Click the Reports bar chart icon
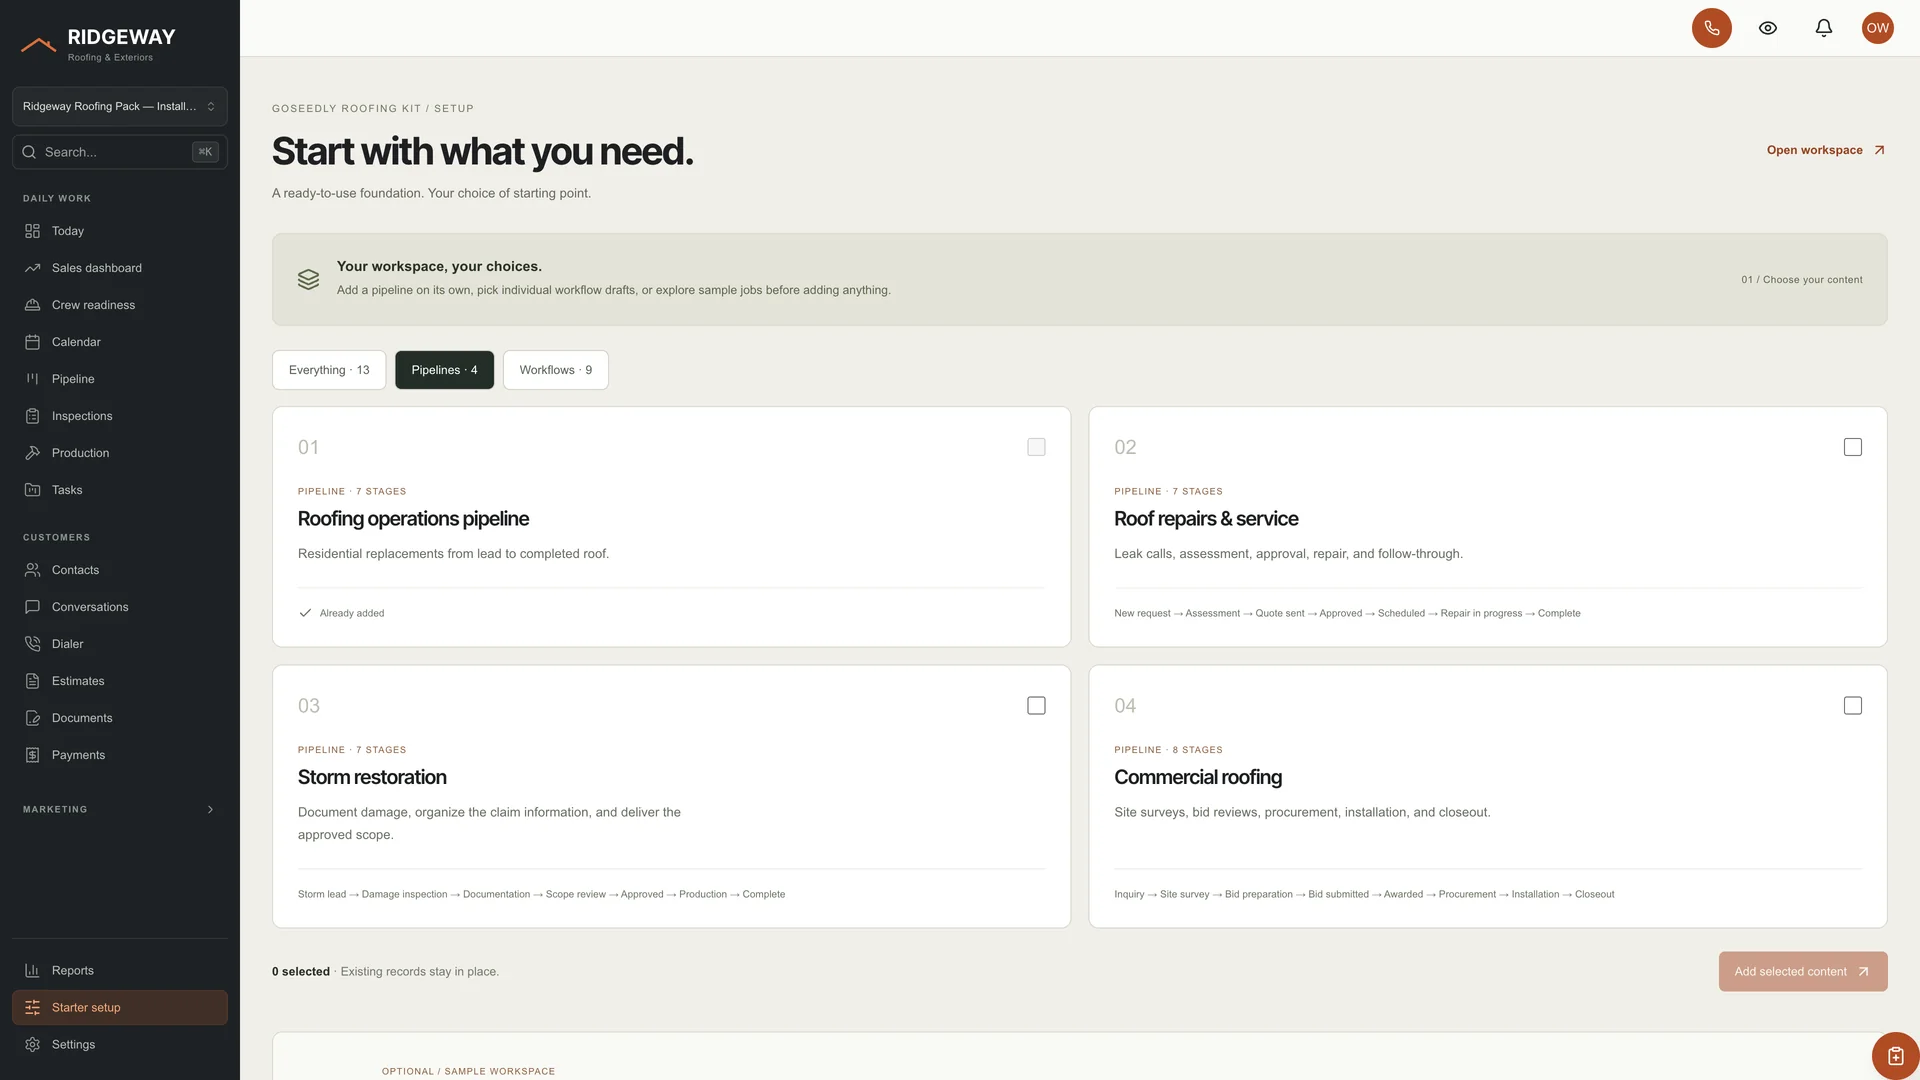Image resolution: width=1920 pixels, height=1080 pixels. (32, 971)
